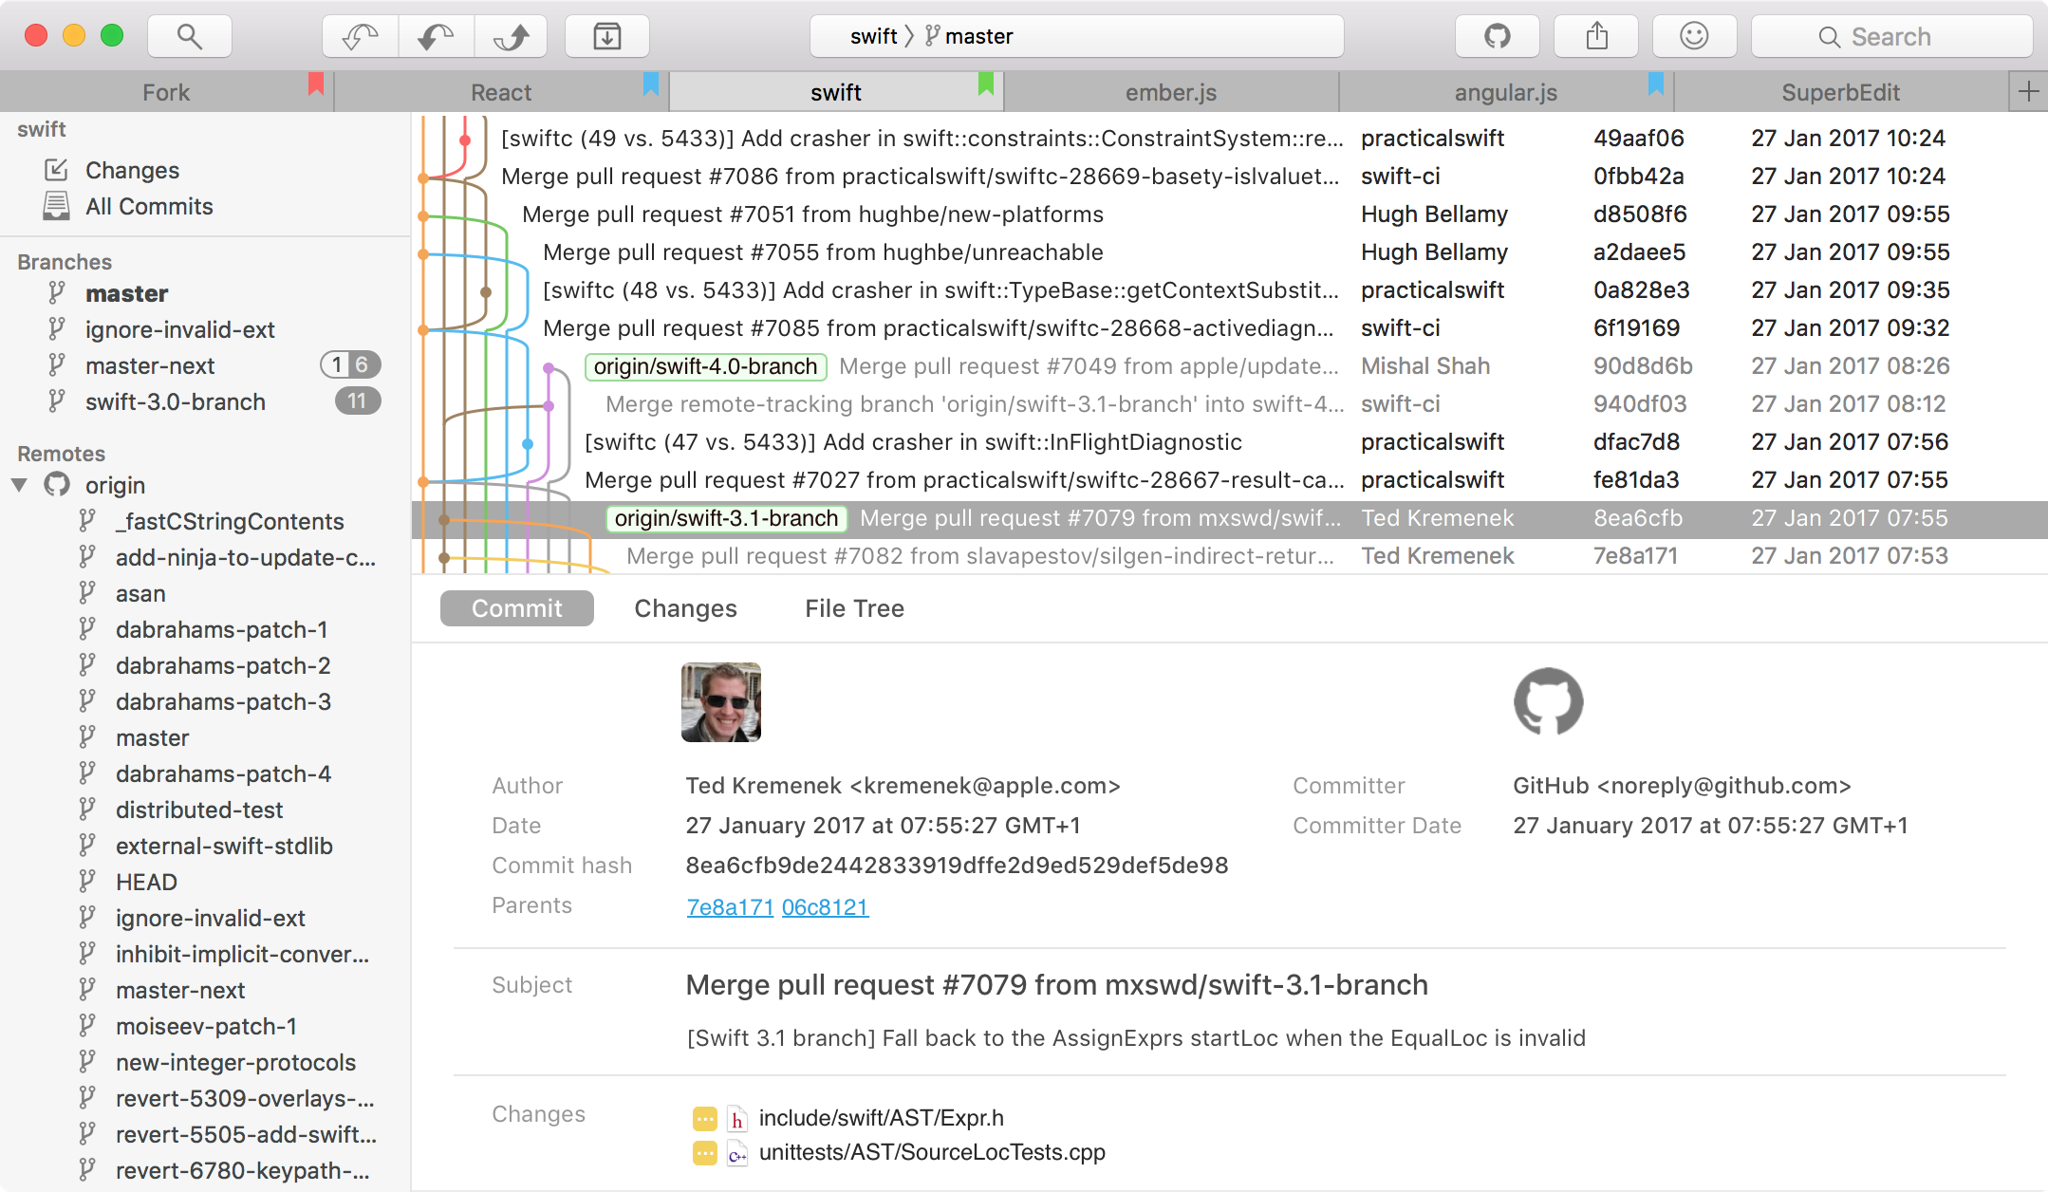Collapse the origin remote disclosure triangle
This screenshot has width=2048, height=1192.
(20, 485)
